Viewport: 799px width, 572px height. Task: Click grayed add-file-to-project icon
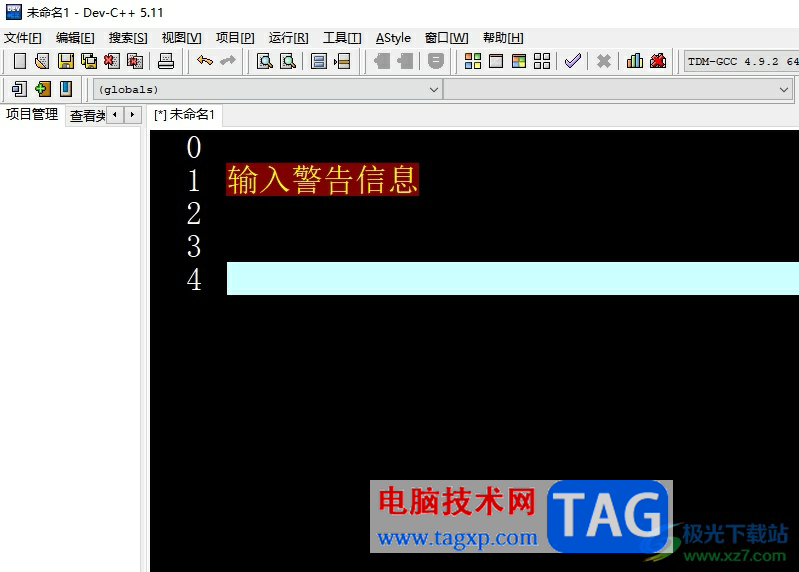(382, 61)
